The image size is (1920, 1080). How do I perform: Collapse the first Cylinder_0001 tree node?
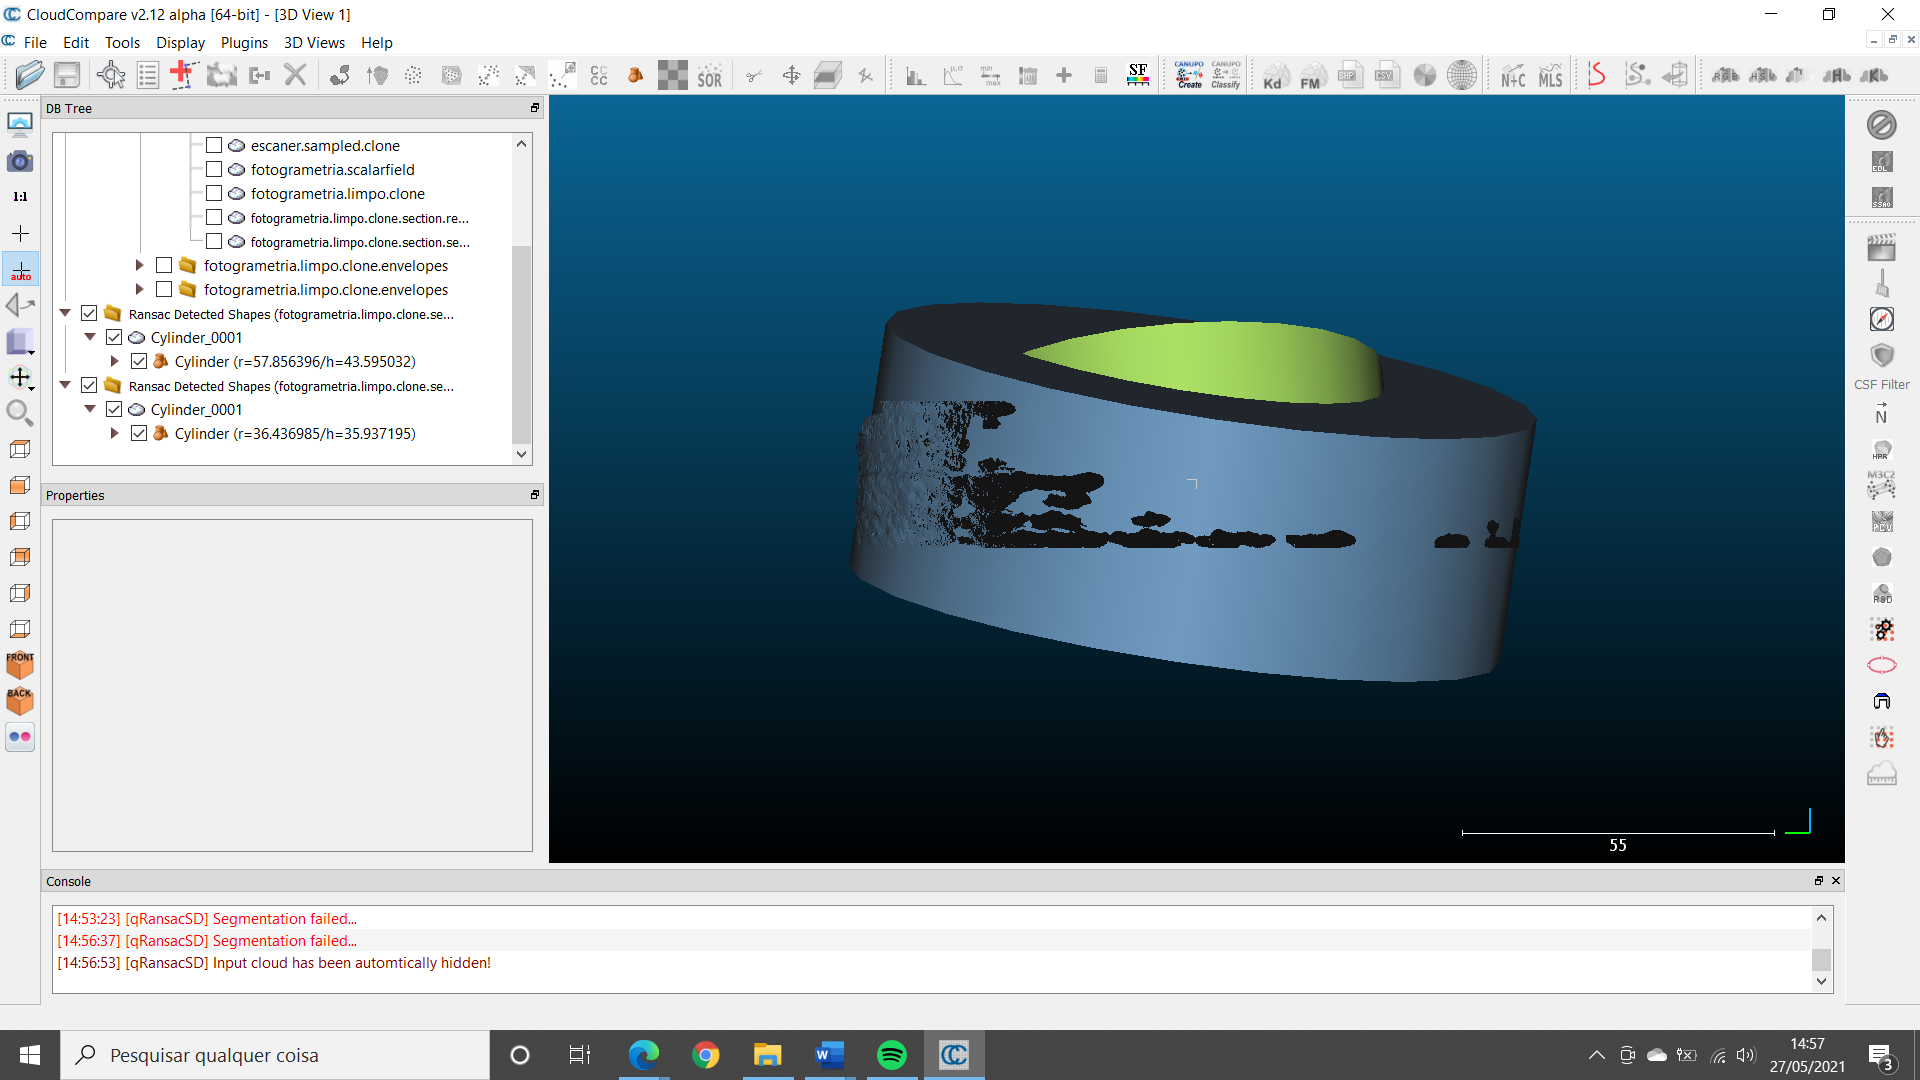(x=89, y=337)
